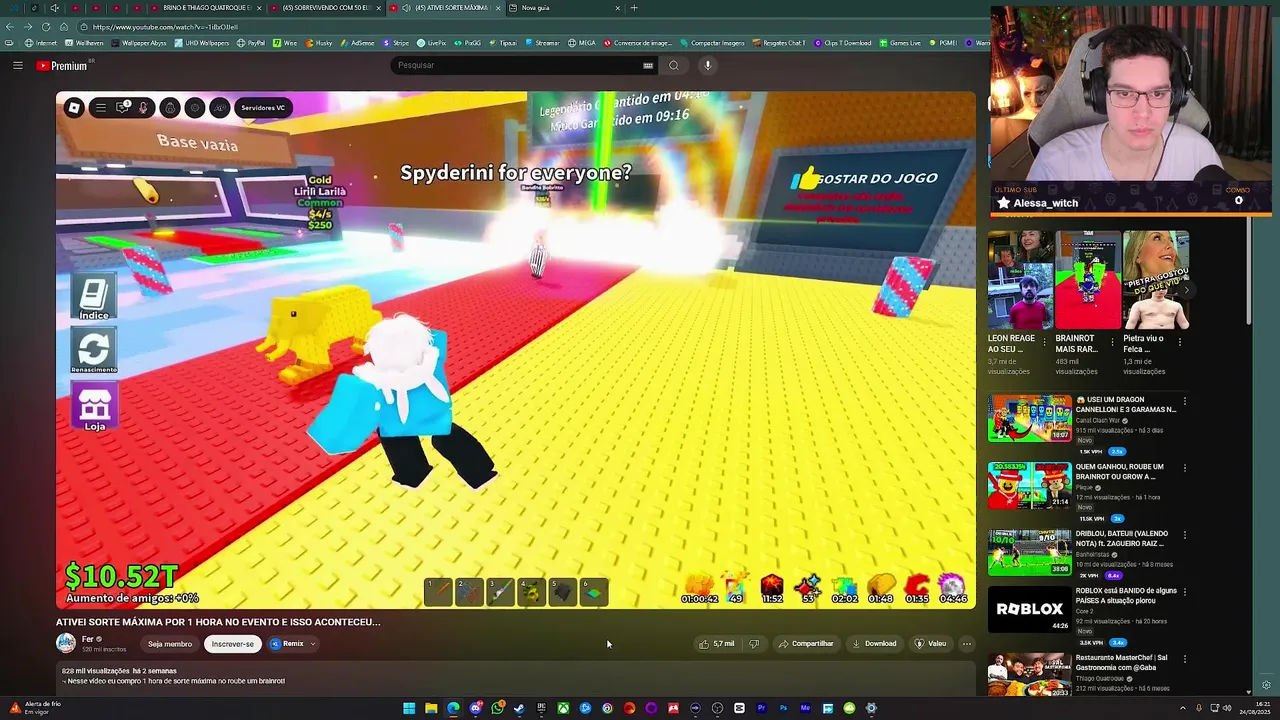Open the Pietra viu o Felca short
Viewport: 1280px width, 720px height.
(x=1156, y=280)
